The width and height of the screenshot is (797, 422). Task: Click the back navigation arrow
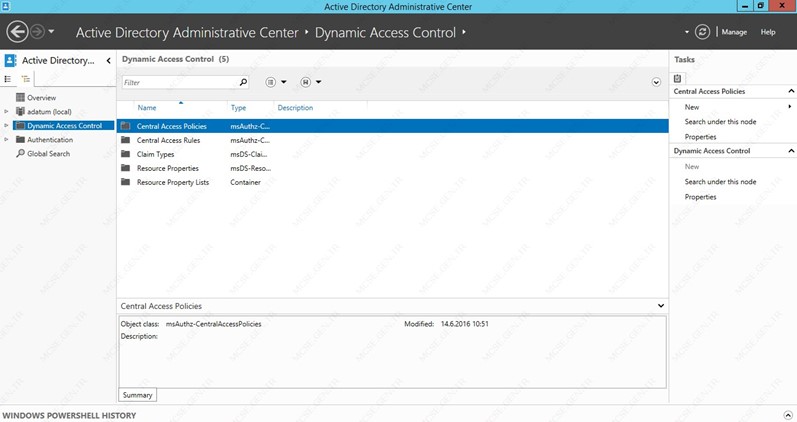[17, 32]
